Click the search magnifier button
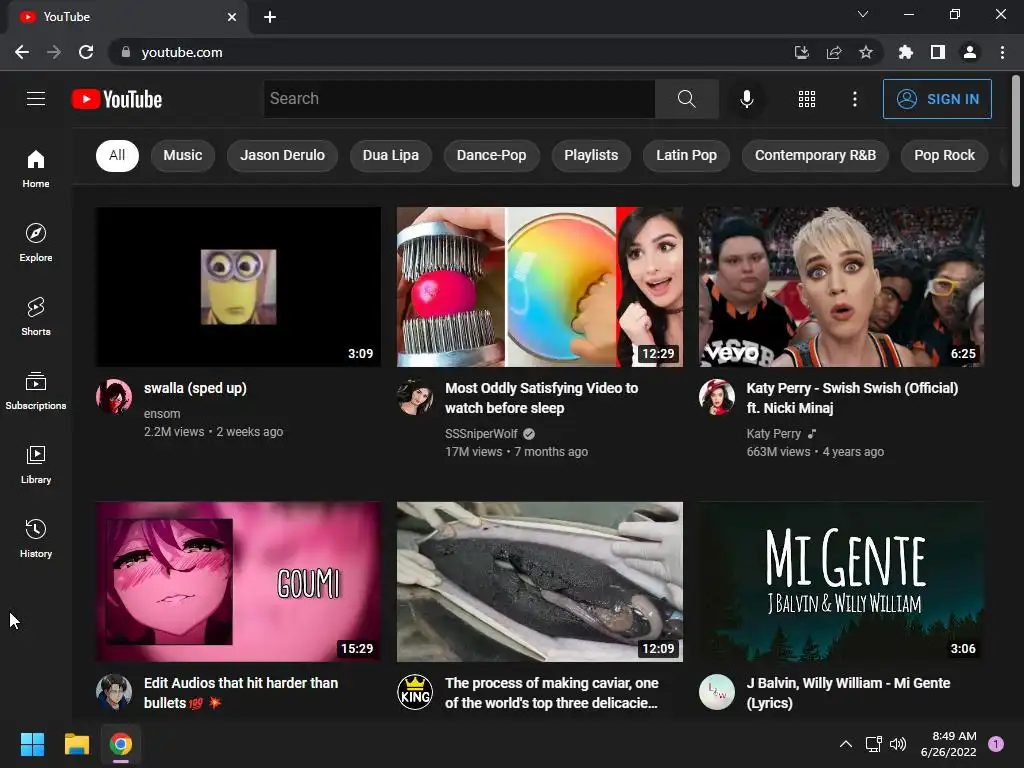Image resolution: width=1024 pixels, height=768 pixels. (x=686, y=99)
